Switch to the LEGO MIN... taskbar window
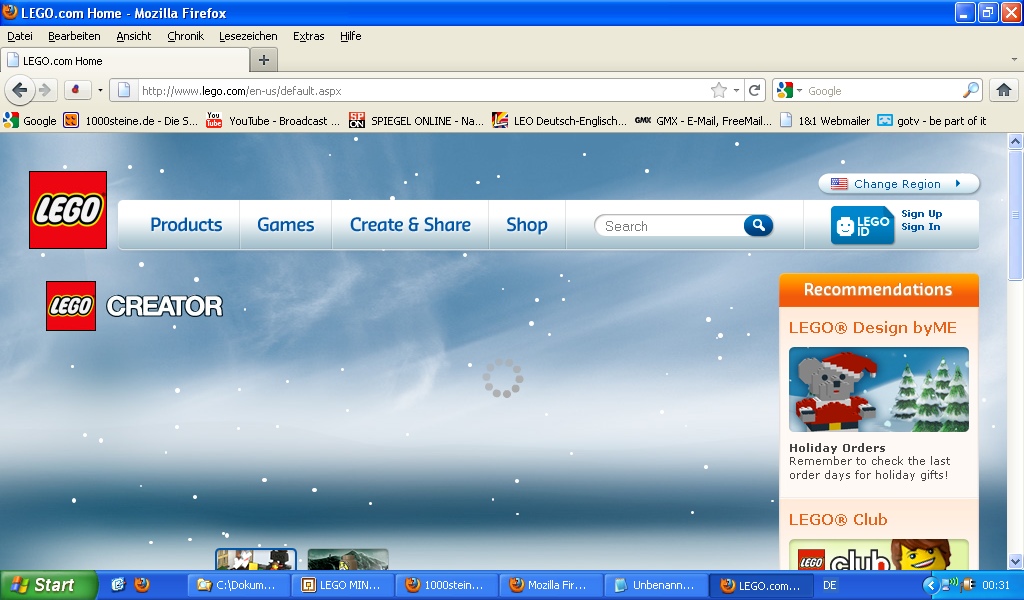 (343, 586)
